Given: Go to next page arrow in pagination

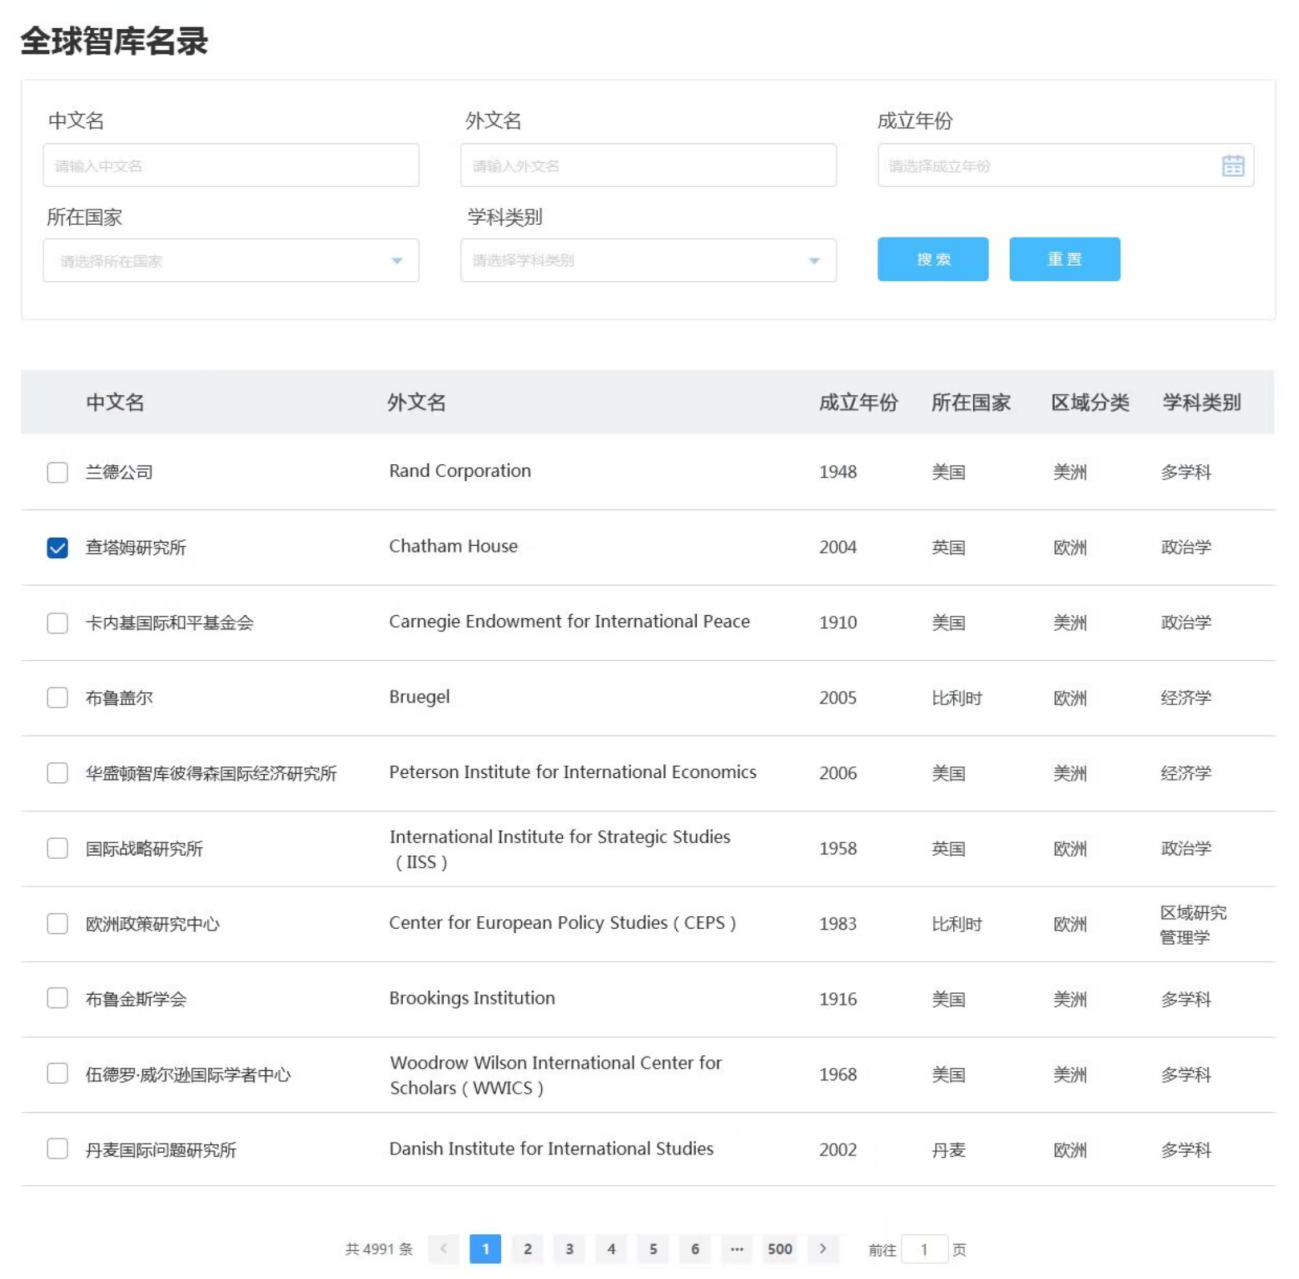Looking at the screenshot, I should 823,1248.
